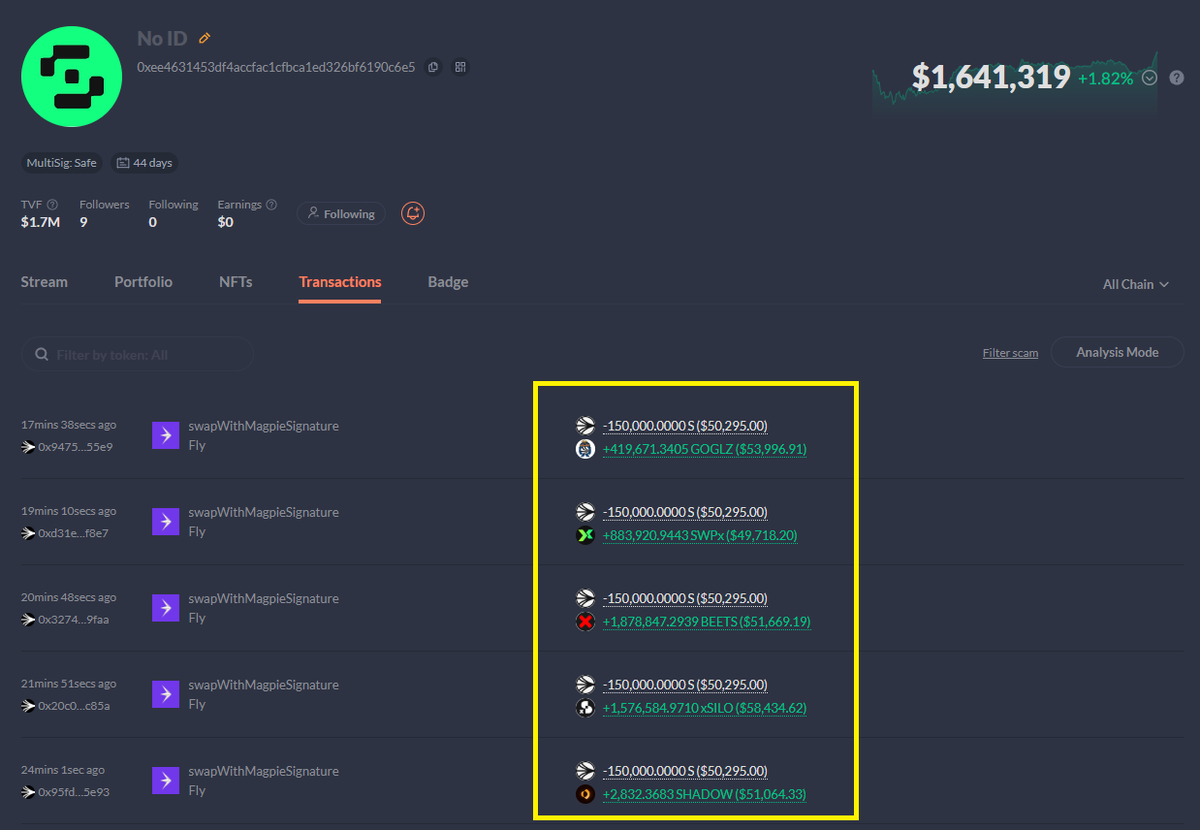1200x830 pixels.
Task: Open transaction hash 0x20c0...c85a
Action: tap(74, 705)
